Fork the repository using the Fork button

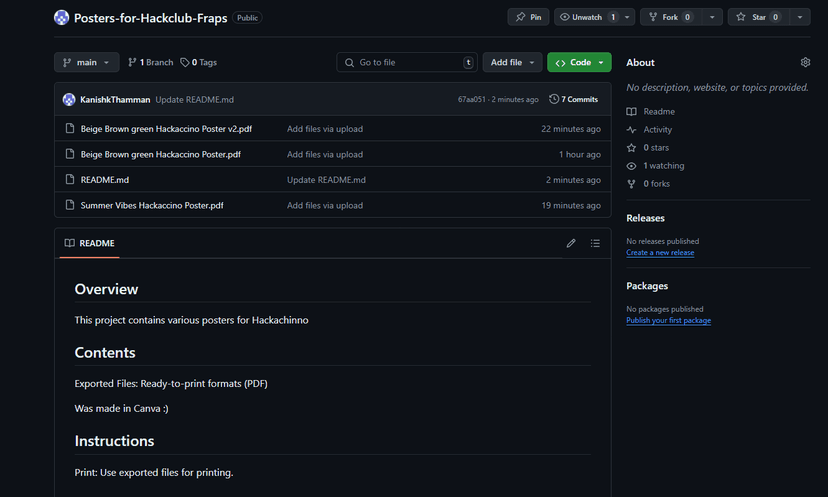pos(671,17)
